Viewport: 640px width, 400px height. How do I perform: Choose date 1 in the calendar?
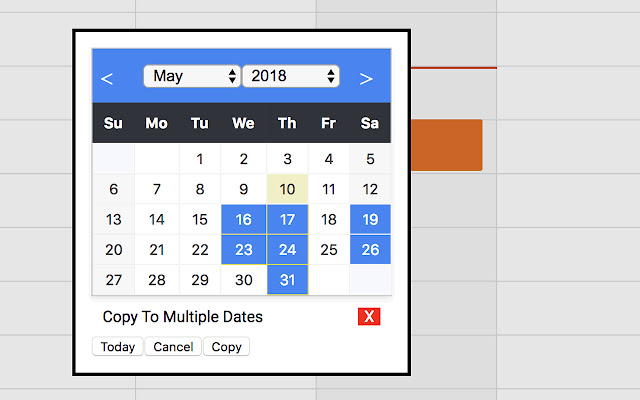[x=200, y=159]
